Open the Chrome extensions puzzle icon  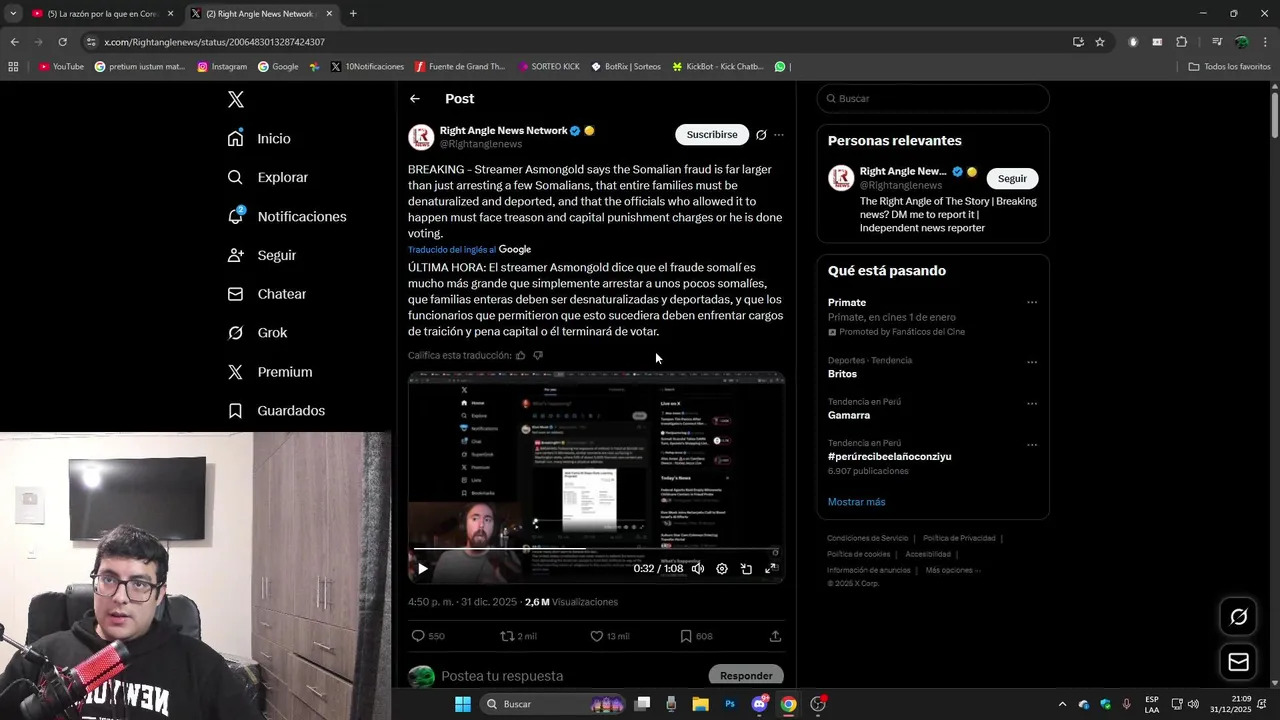coord(1182,42)
